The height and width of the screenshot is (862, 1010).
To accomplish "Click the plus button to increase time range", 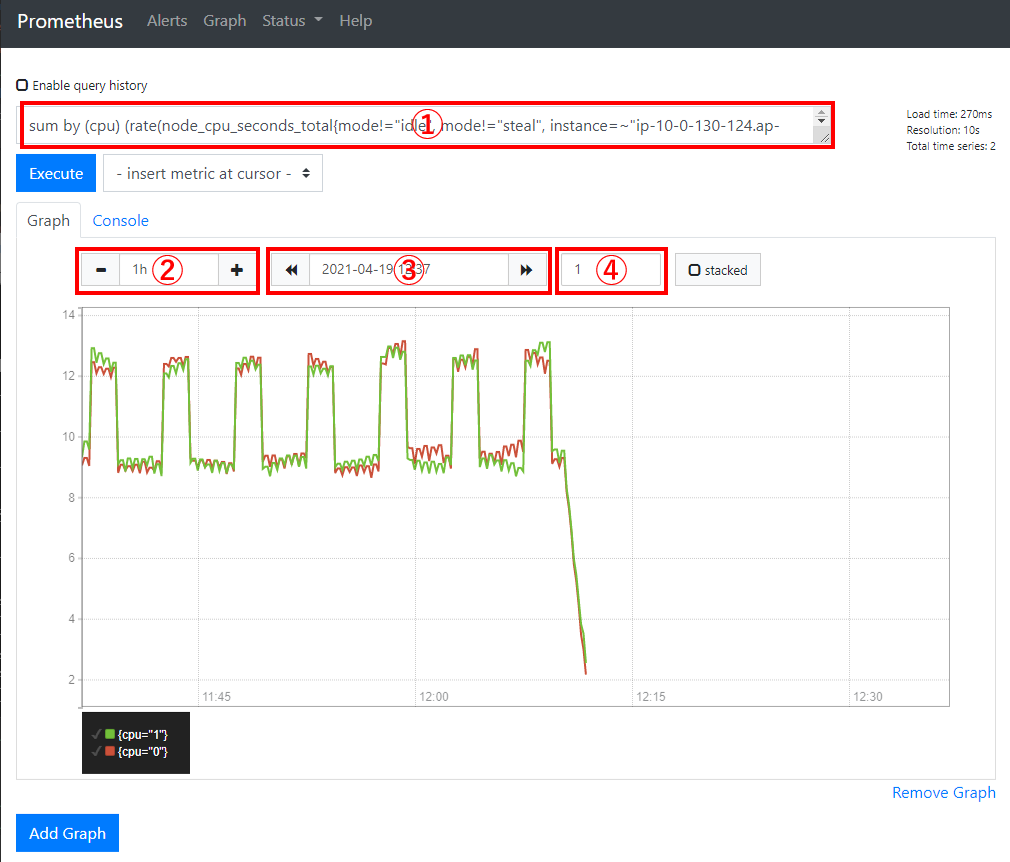I will point(236,270).
